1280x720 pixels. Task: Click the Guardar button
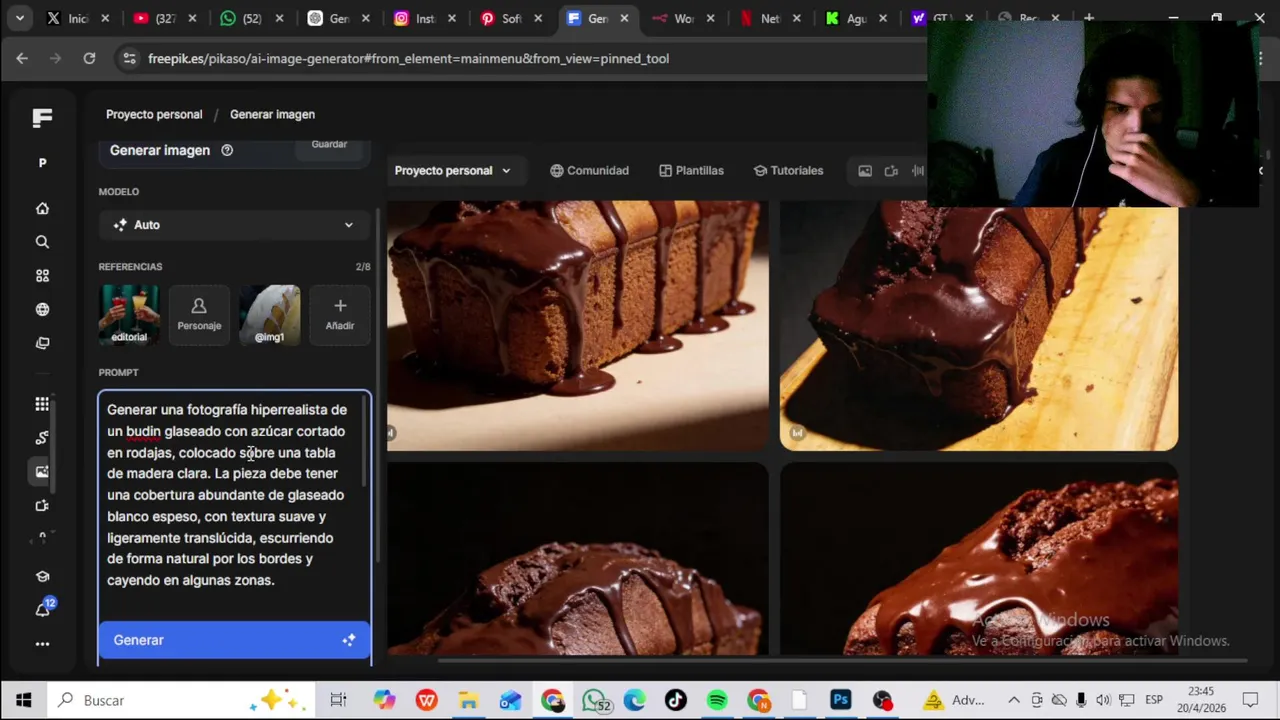[329, 146]
